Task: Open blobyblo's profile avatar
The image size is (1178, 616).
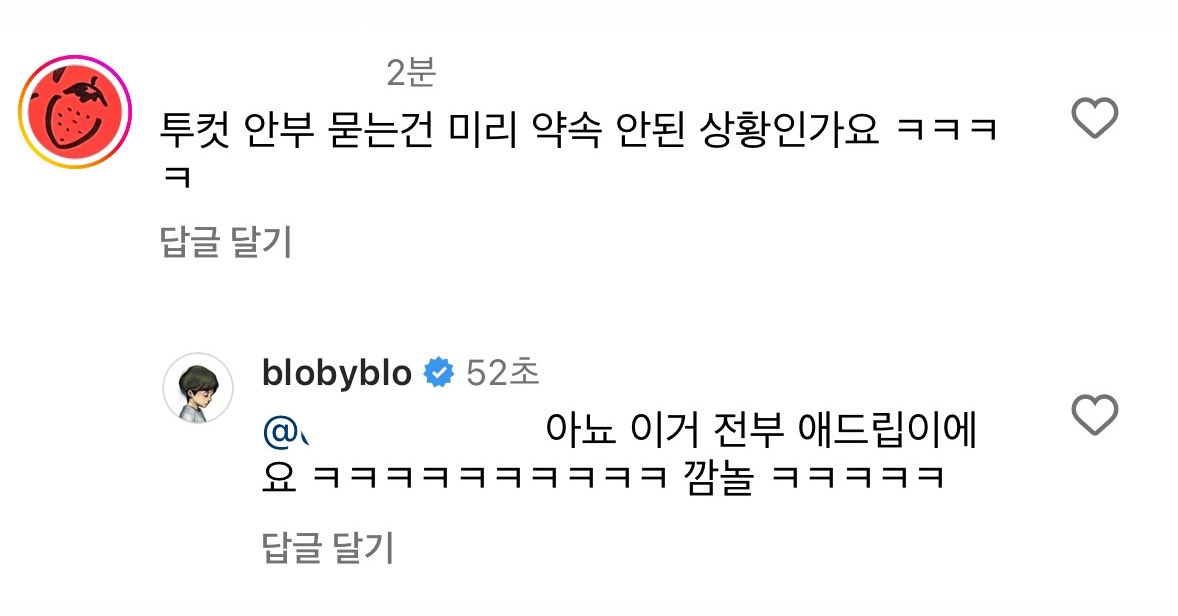Action: point(198,388)
